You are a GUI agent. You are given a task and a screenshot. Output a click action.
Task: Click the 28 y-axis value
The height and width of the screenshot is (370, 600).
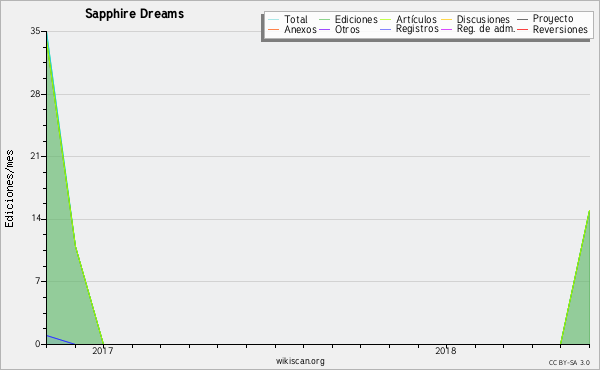[35, 94]
